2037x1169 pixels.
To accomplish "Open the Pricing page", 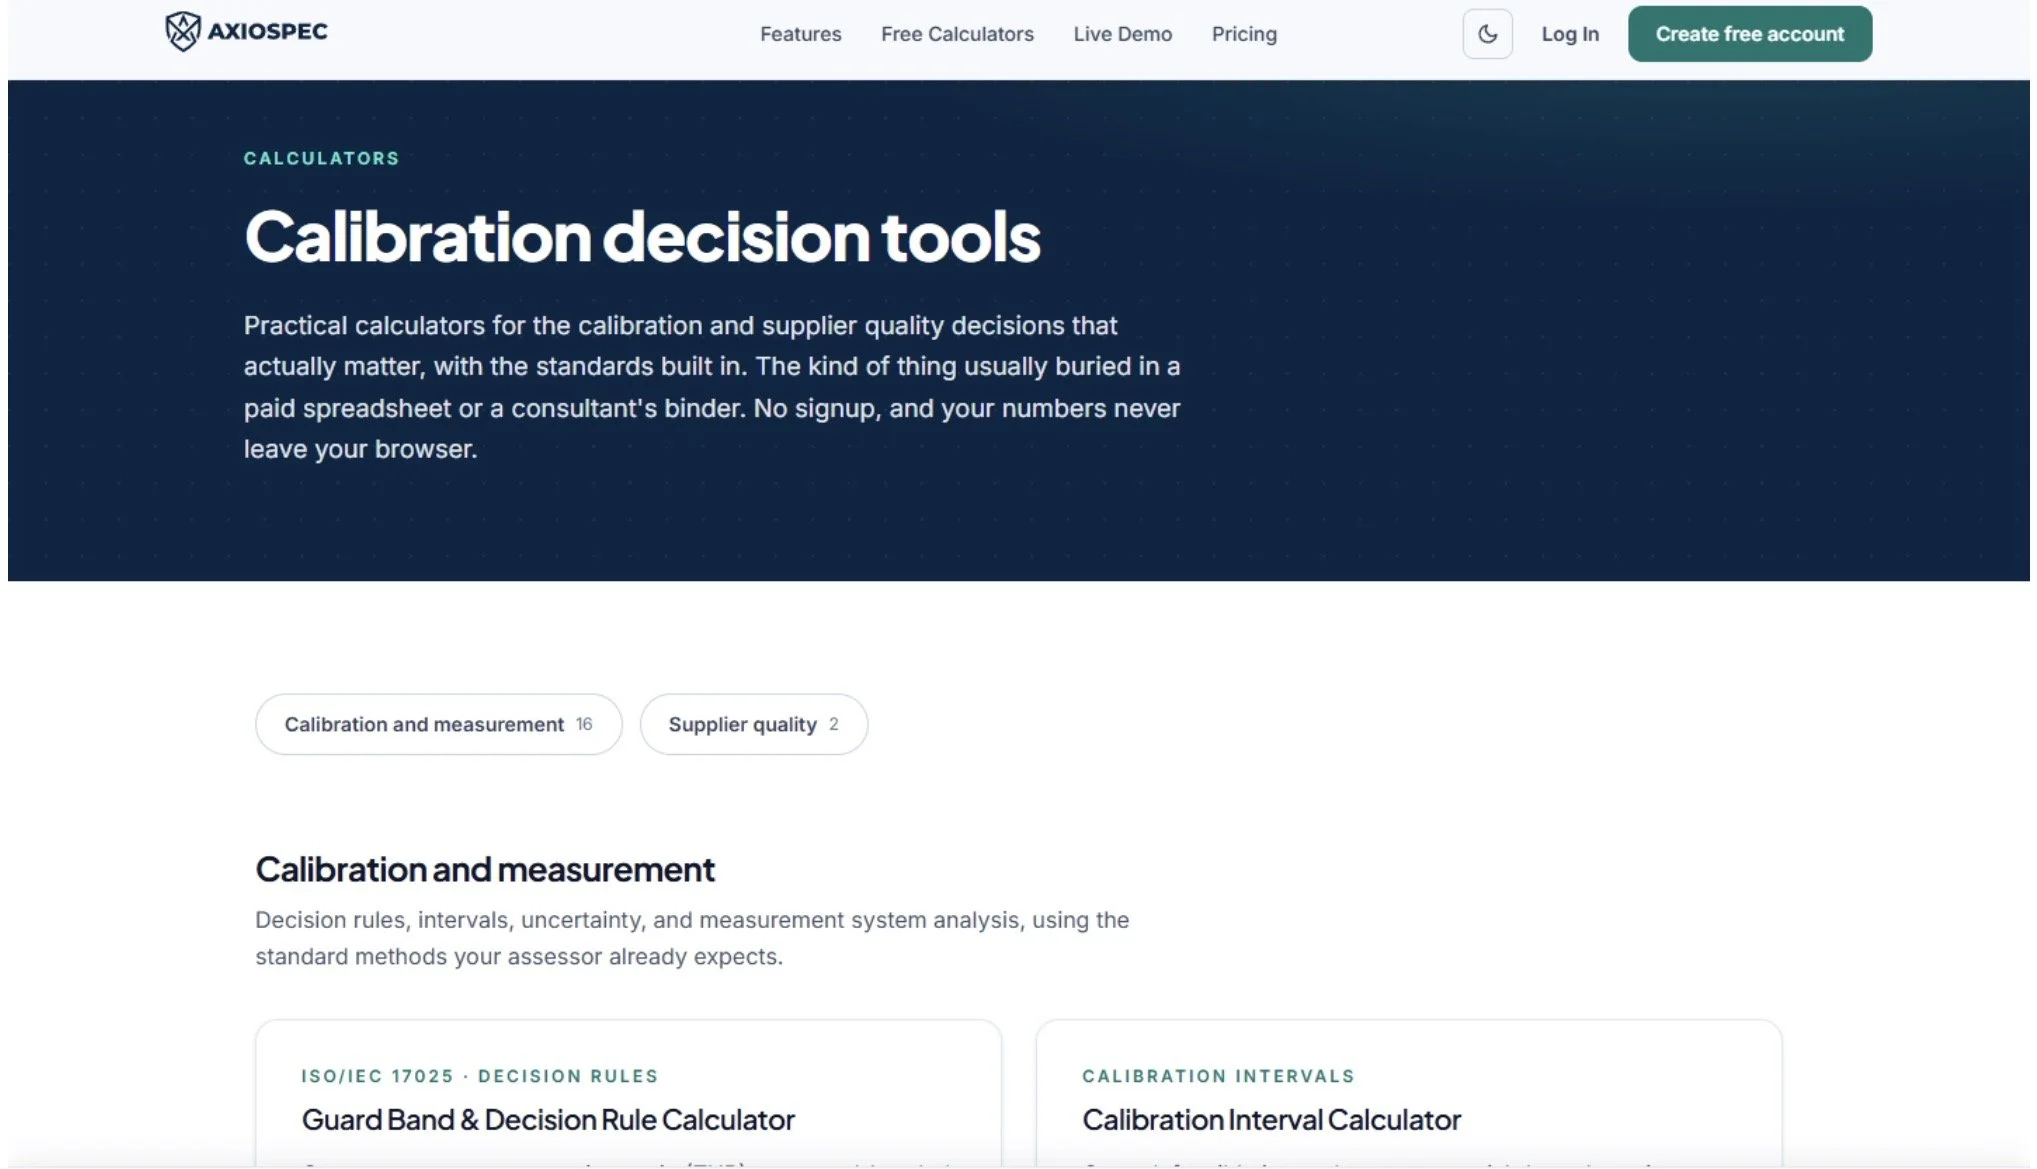I will pyautogui.click(x=1244, y=34).
